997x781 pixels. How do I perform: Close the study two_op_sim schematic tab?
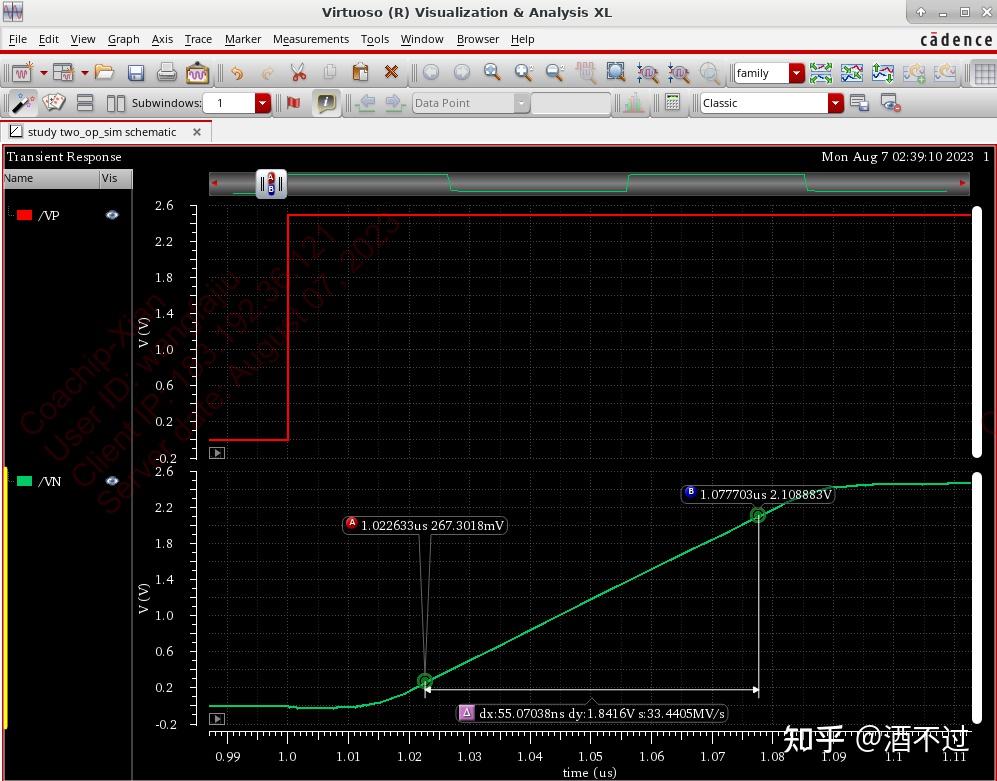pyautogui.click(x=197, y=132)
